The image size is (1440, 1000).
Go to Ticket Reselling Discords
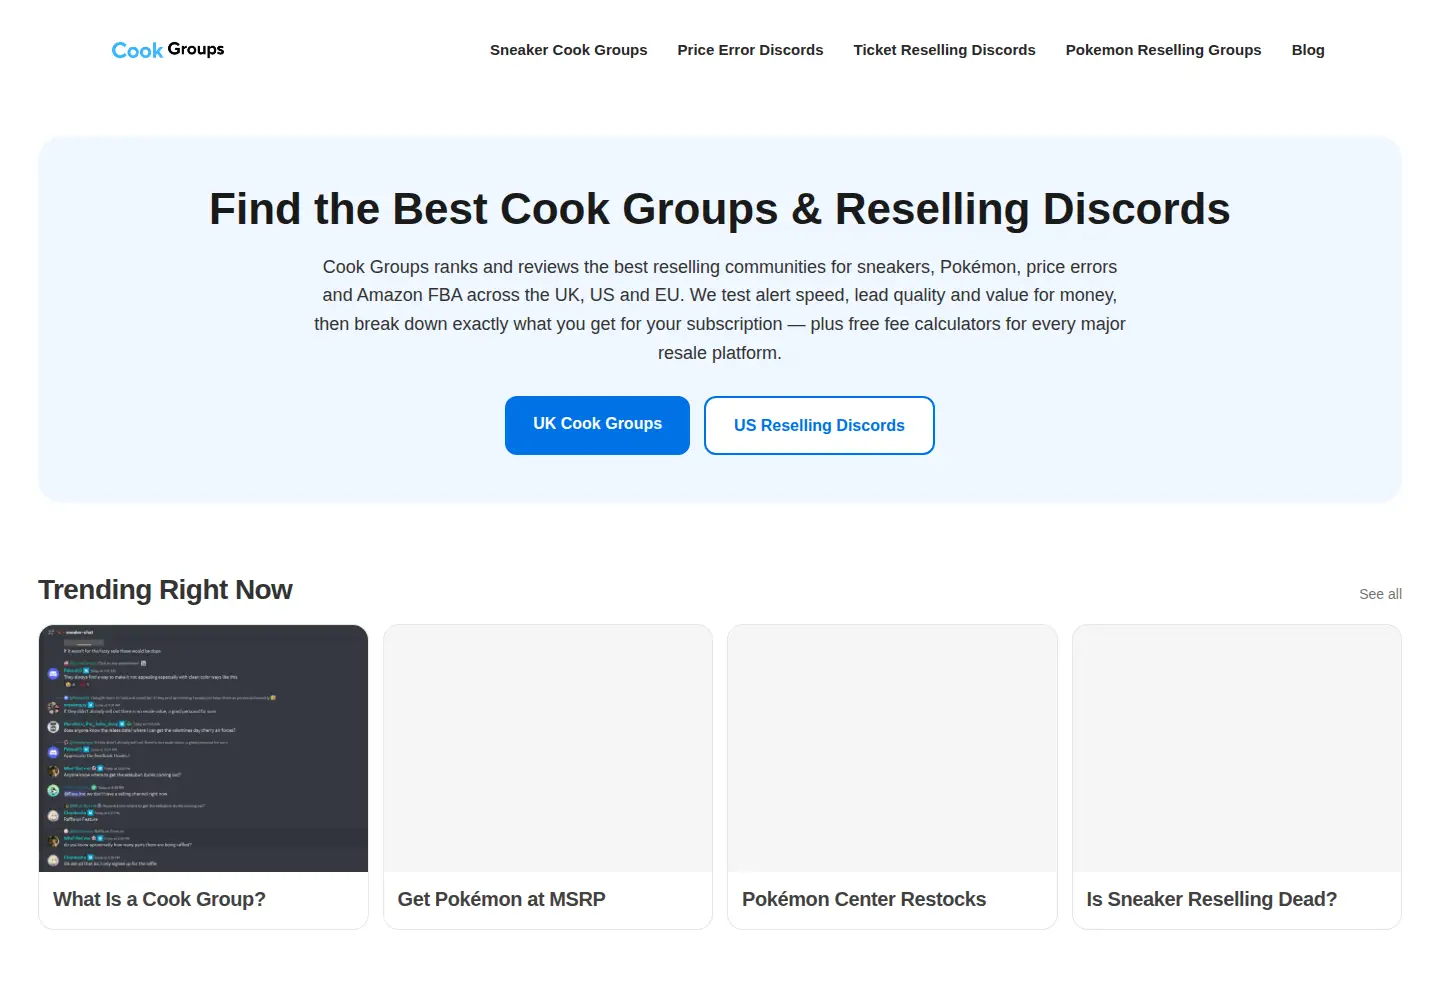pos(944,50)
